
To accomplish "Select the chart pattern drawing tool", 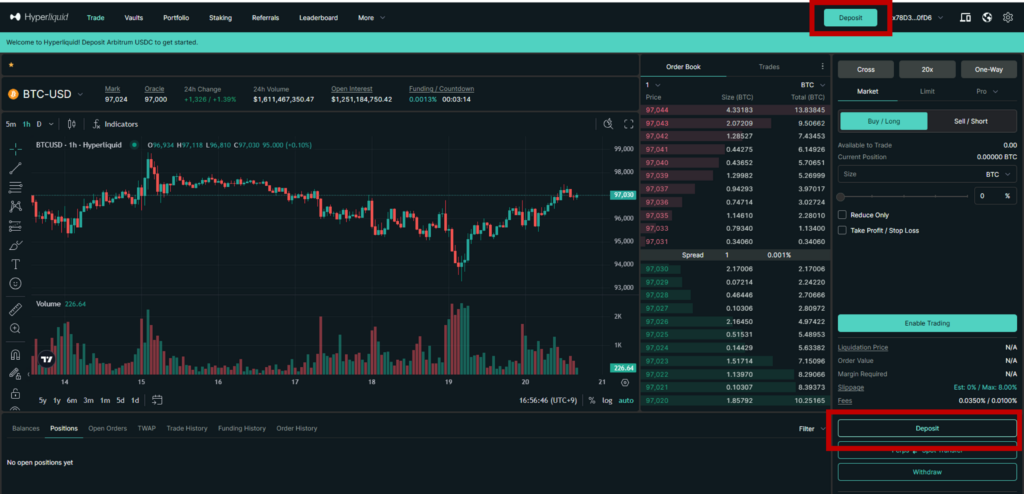I will (16, 206).
